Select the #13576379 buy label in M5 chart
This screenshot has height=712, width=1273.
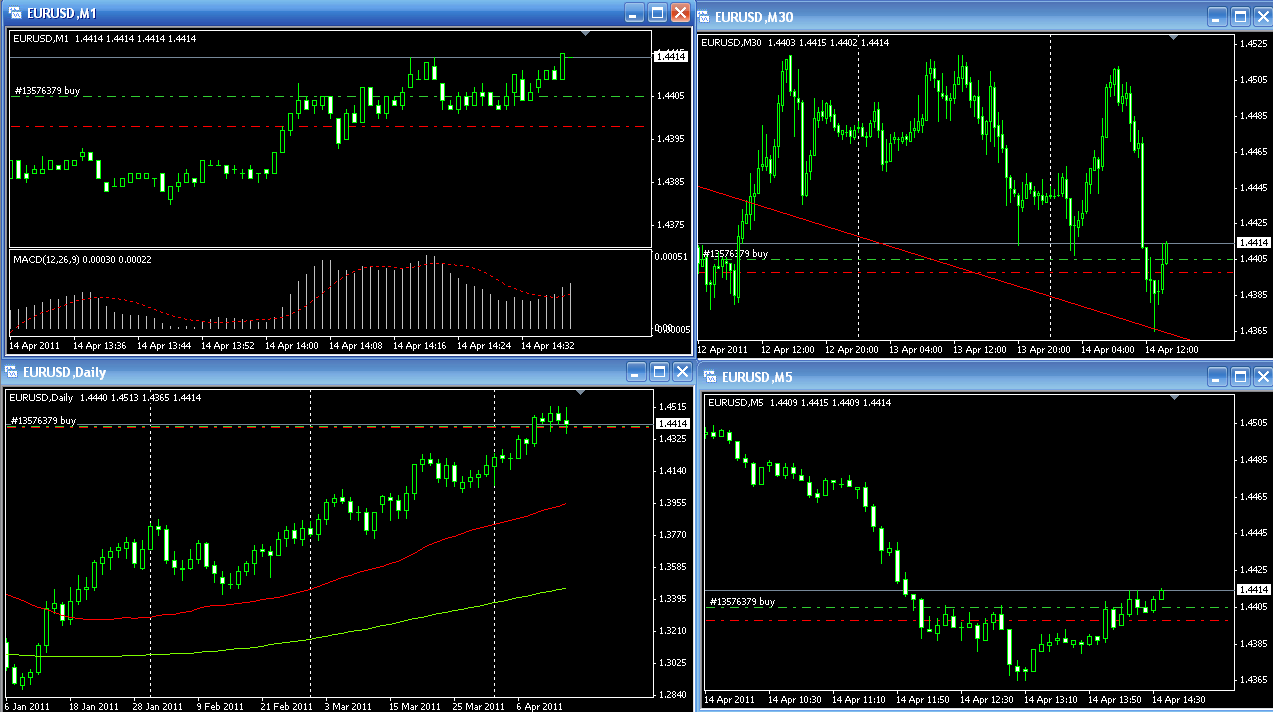[742, 602]
